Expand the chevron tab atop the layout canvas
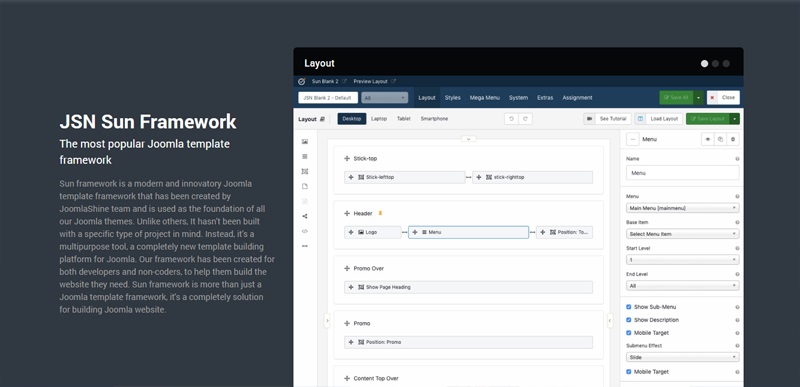 (468, 139)
